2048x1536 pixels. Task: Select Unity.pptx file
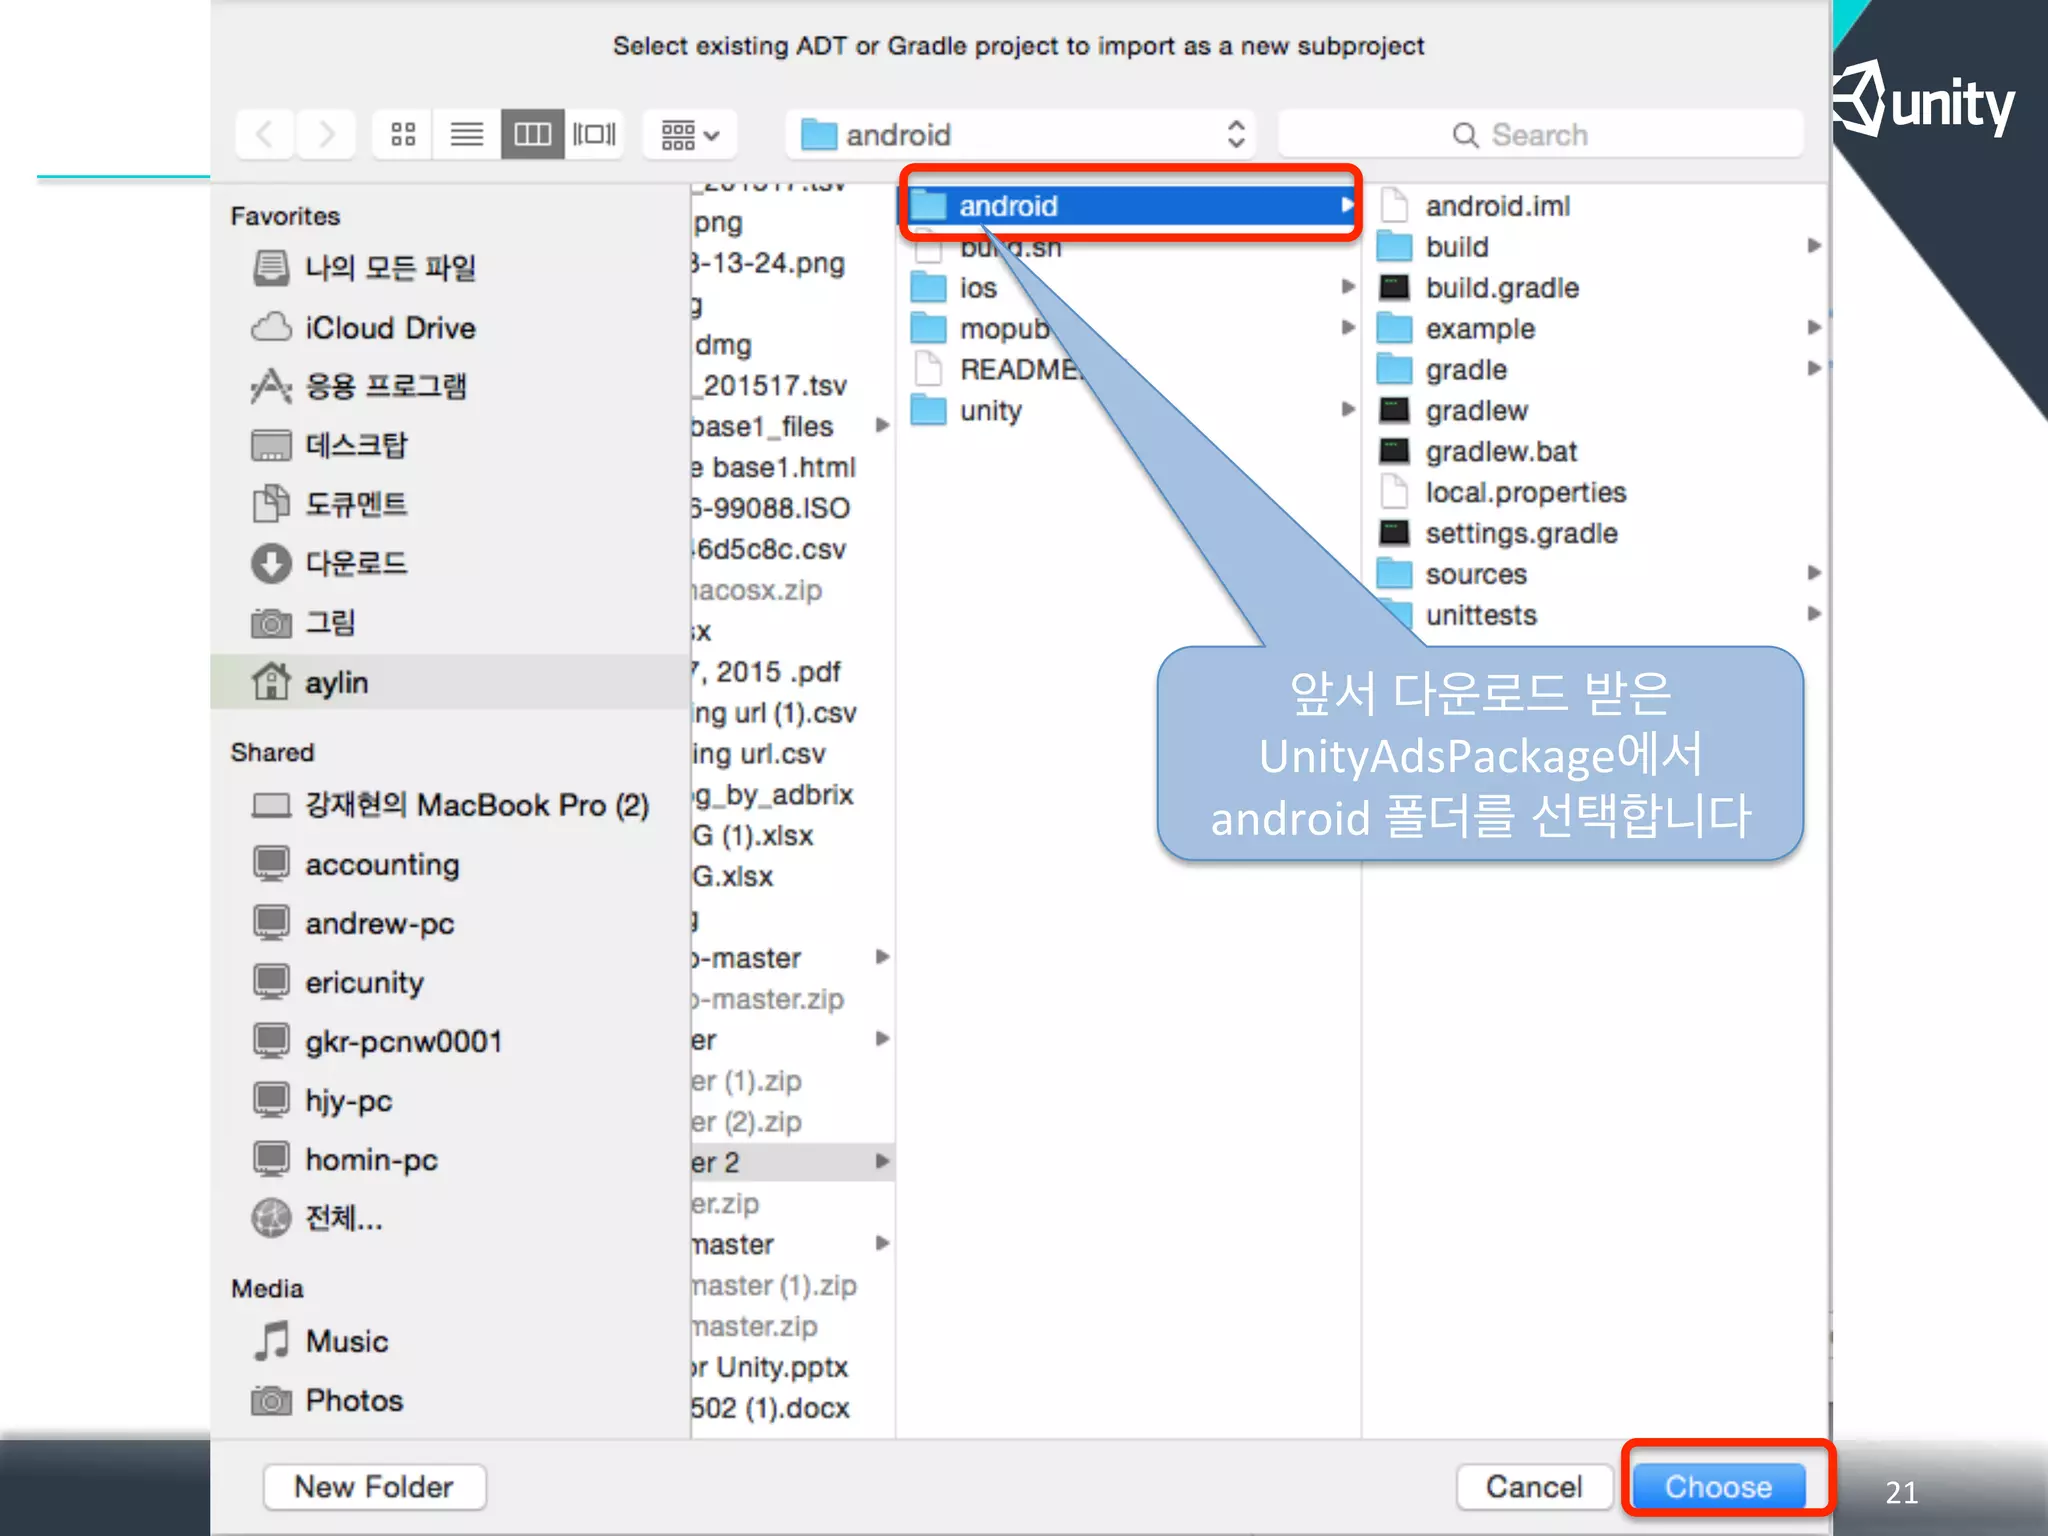770,1367
